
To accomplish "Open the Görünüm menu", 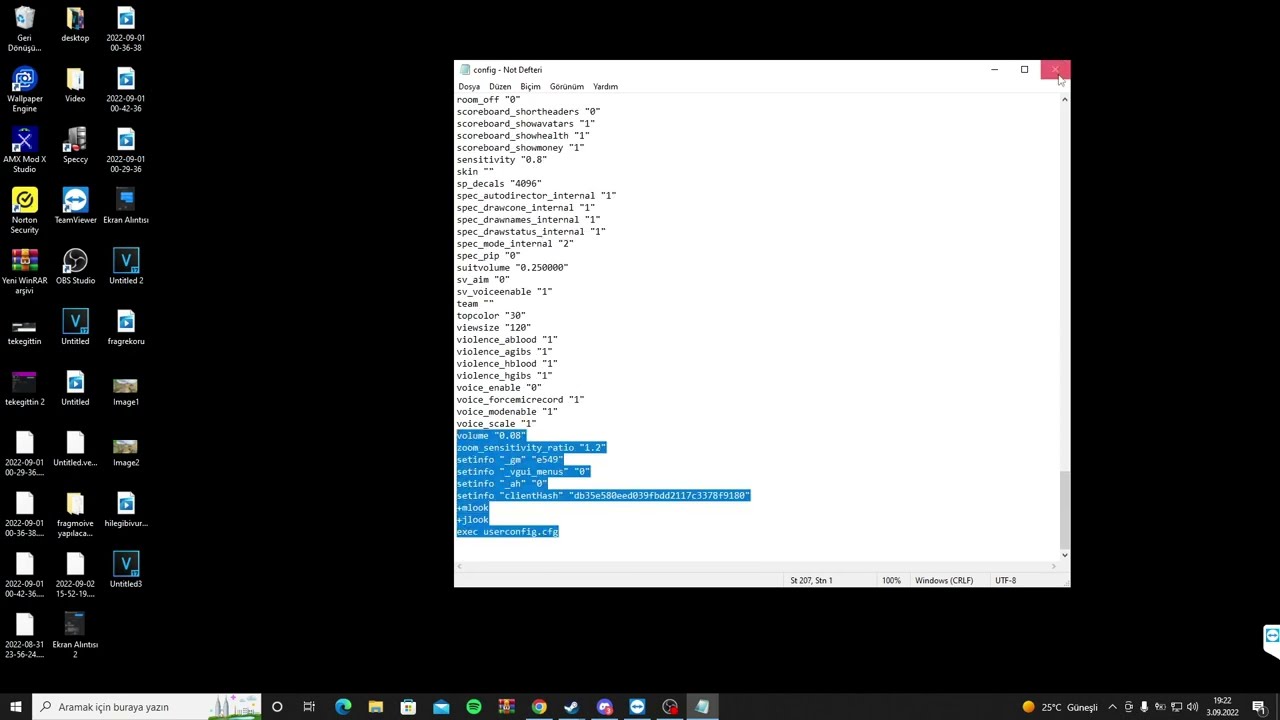I will pyautogui.click(x=567, y=86).
